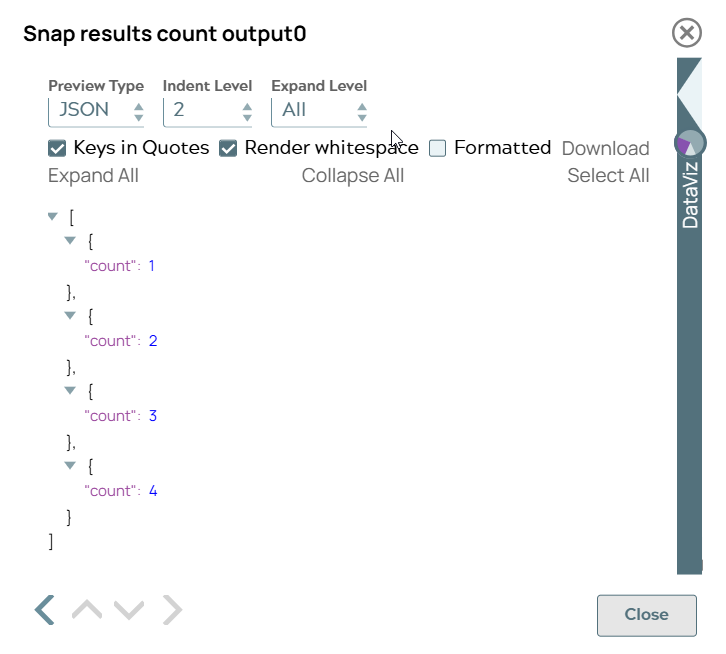The width and height of the screenshot is (726, 654).
Task: Open the Expand Level dropdown
Action: pos(319,110)
